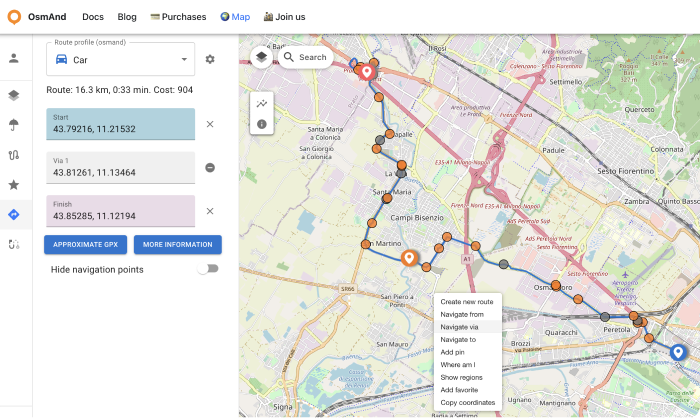Clear the Finish point coordinates
Viewport: 700px width, 420px height.
(210, 211)
